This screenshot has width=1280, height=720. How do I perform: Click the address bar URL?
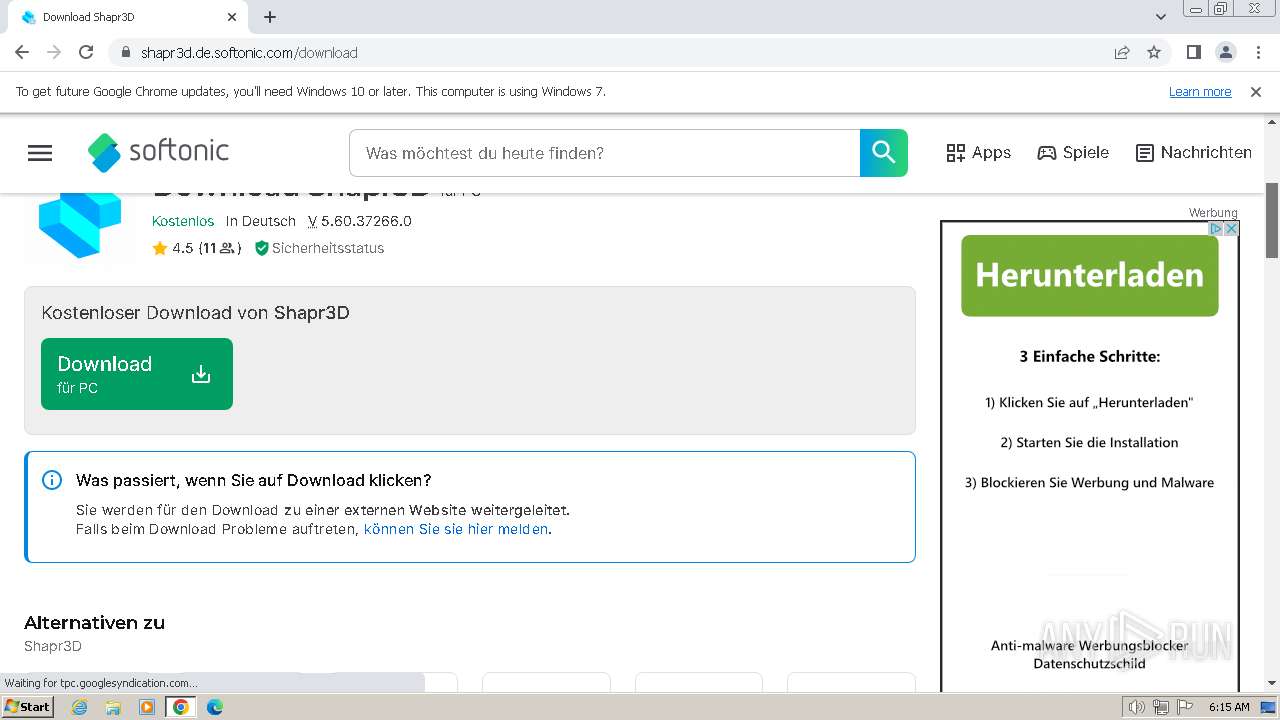(249, 53)
